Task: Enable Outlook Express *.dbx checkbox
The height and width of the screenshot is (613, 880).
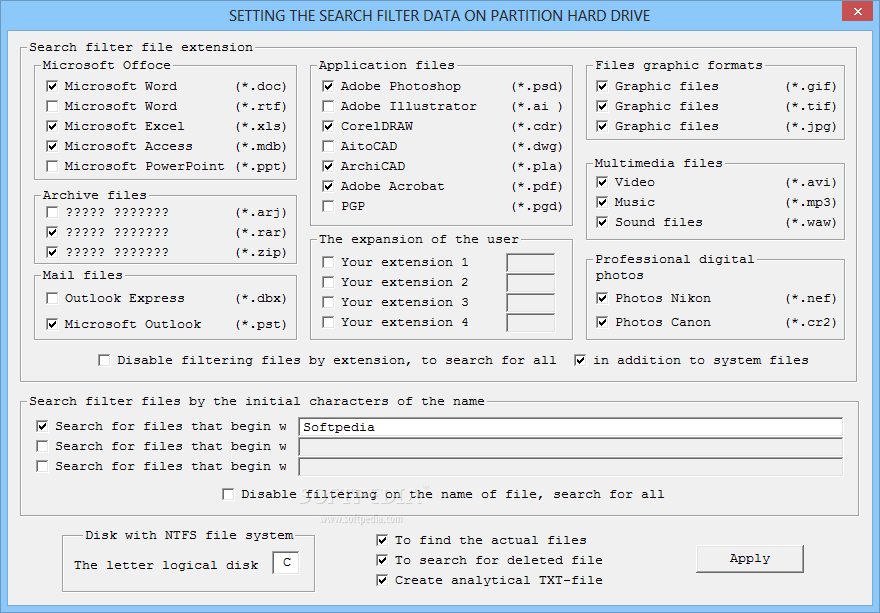Action: coord(52,298)
